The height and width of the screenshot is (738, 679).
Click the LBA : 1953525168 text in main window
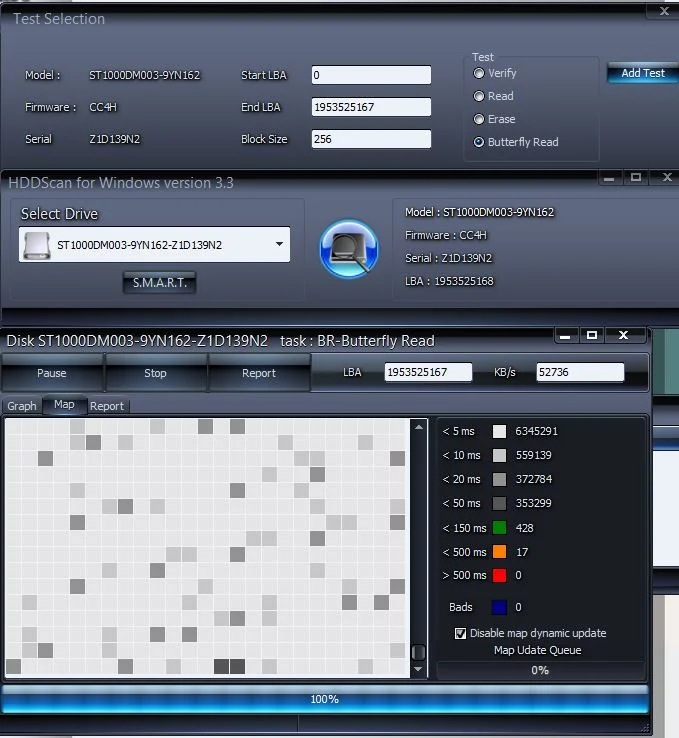coord(449,281)
